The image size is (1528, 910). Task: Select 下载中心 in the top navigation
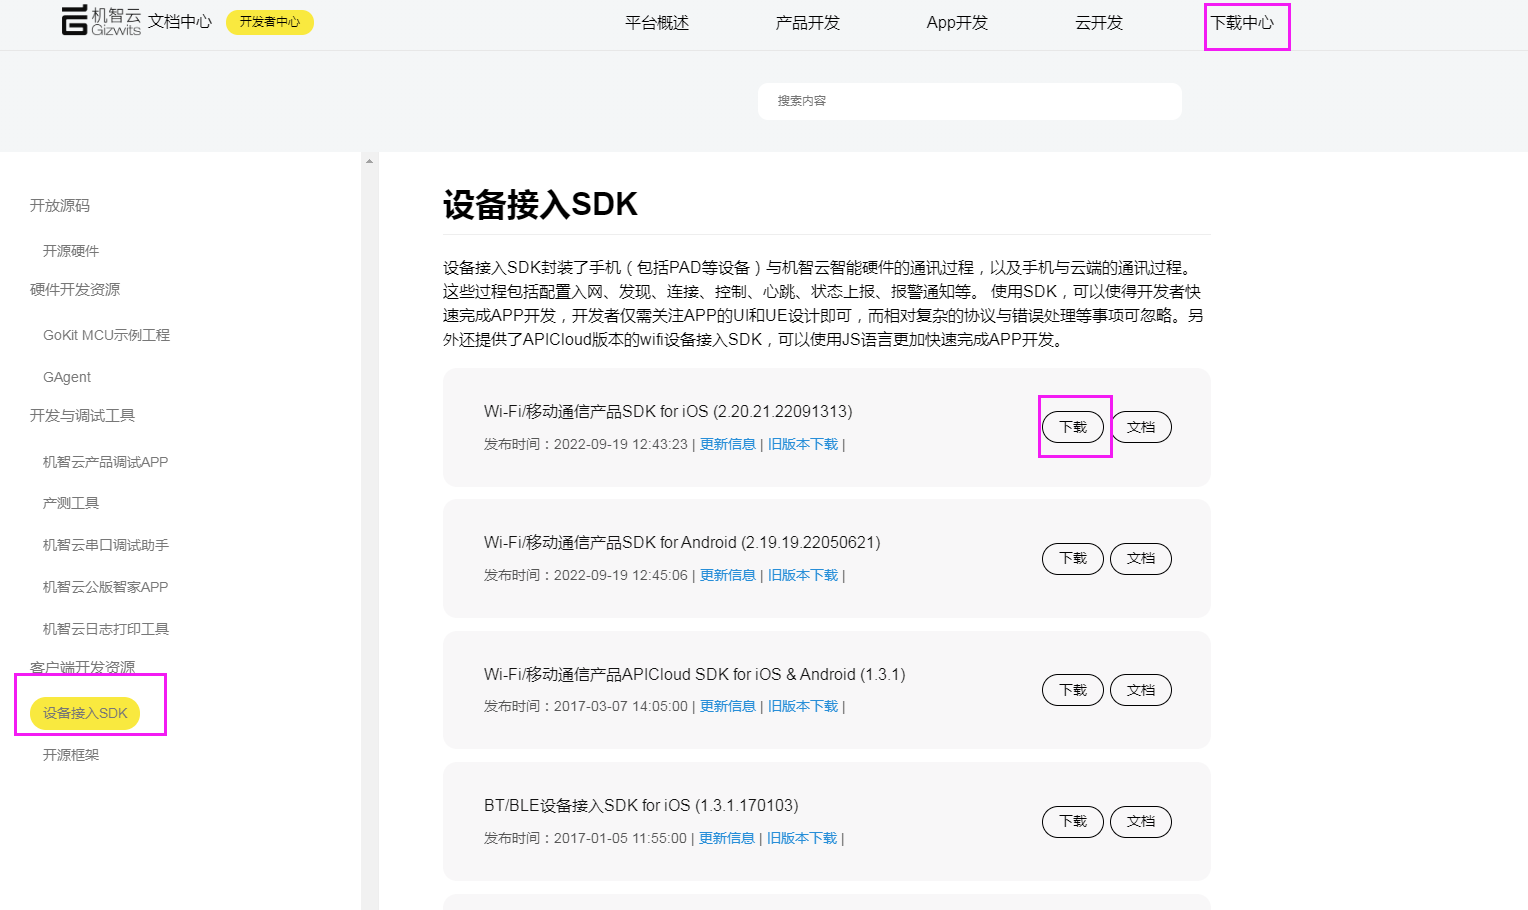click(1246, 23)
